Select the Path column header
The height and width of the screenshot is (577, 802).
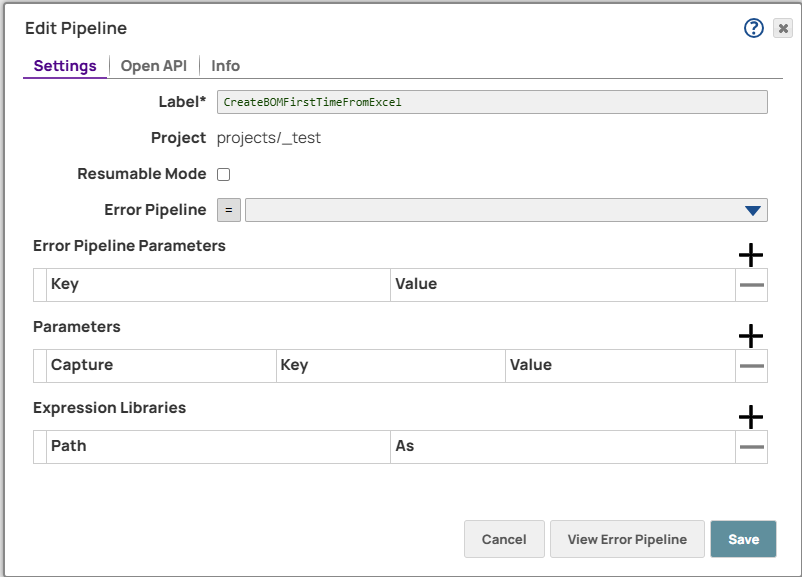218,447
